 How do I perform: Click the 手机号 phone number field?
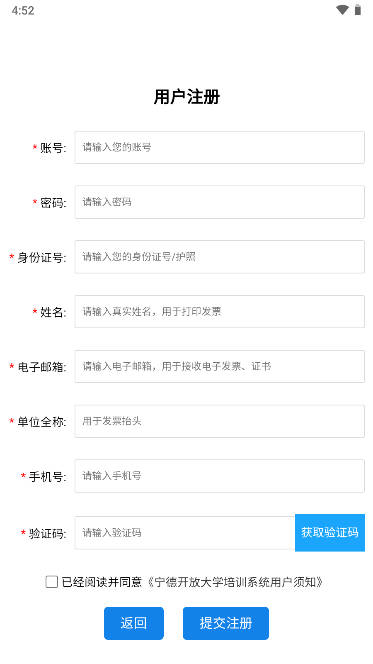point(219,476)
